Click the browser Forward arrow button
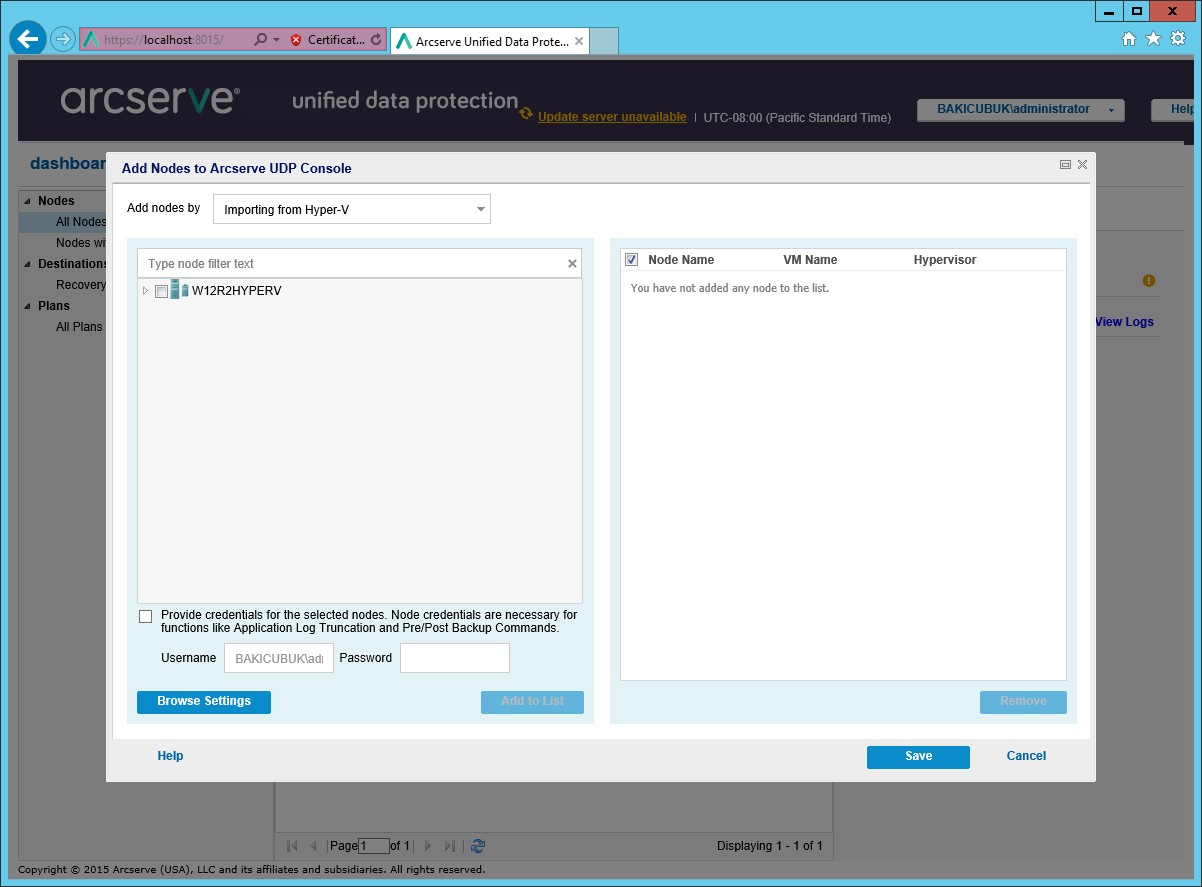Screen dimensions: 1202x887 click(63, 40)
